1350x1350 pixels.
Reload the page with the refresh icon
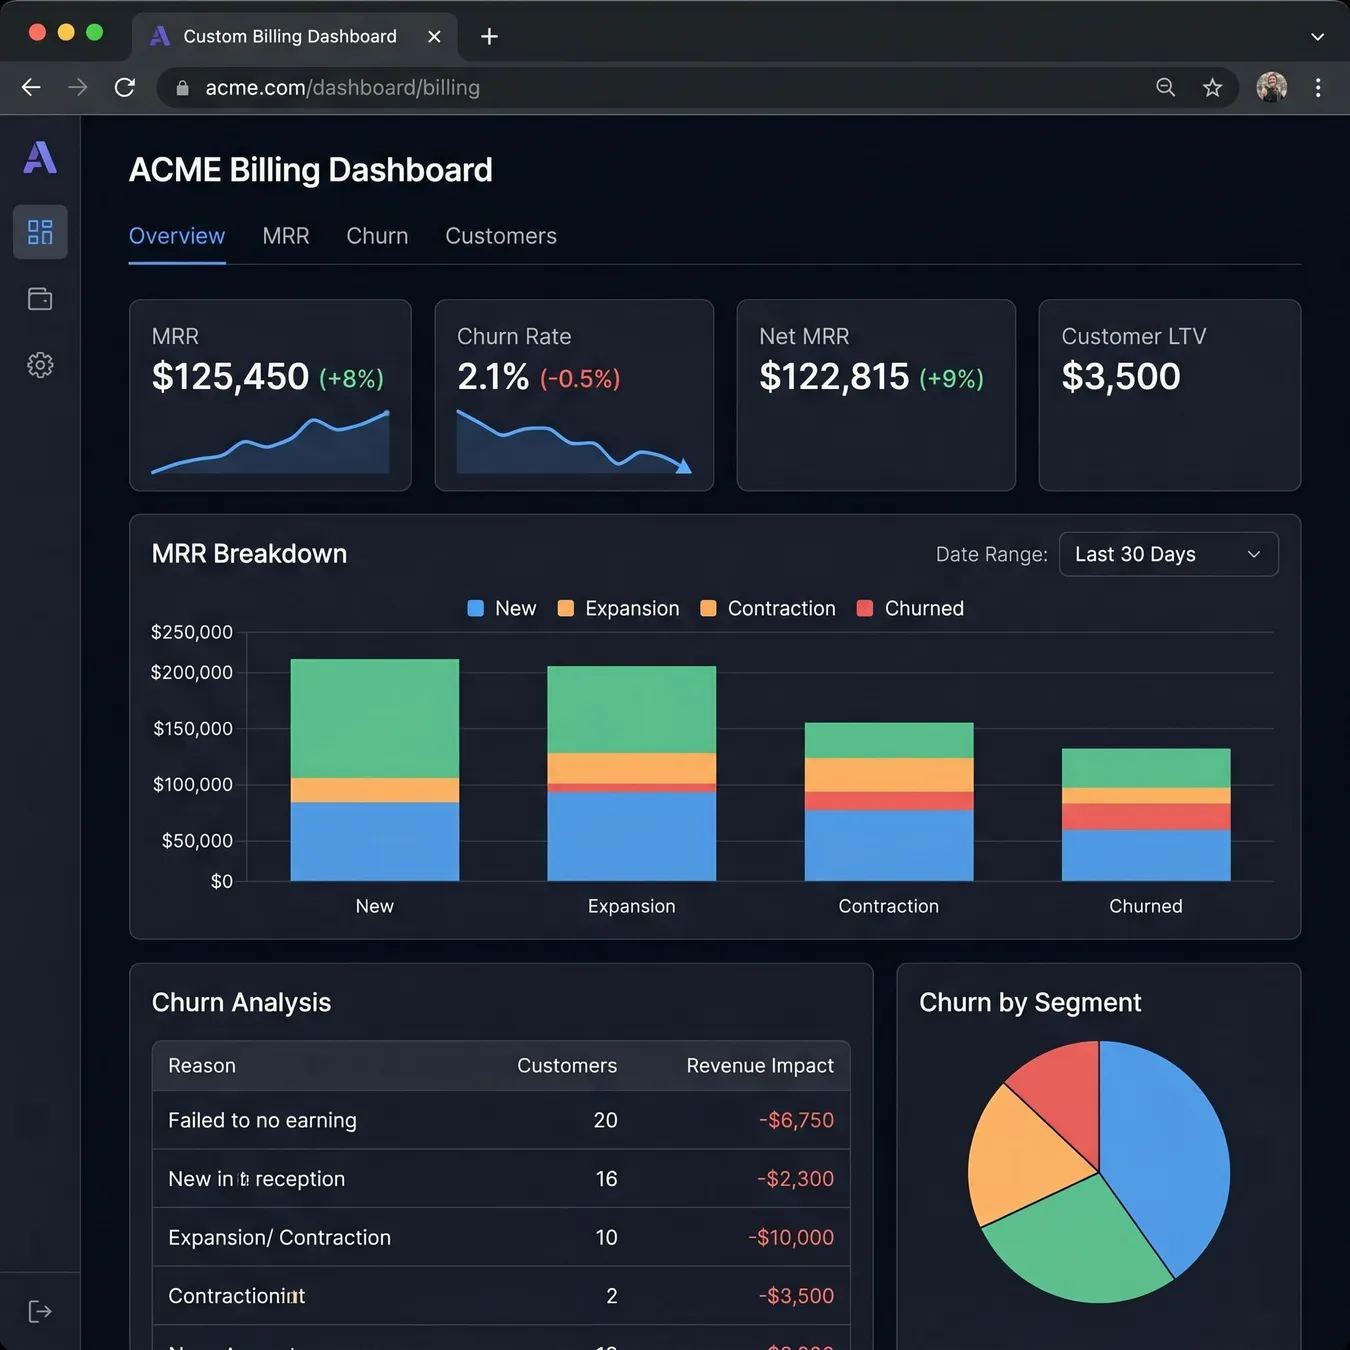click(x=125, y=88)
